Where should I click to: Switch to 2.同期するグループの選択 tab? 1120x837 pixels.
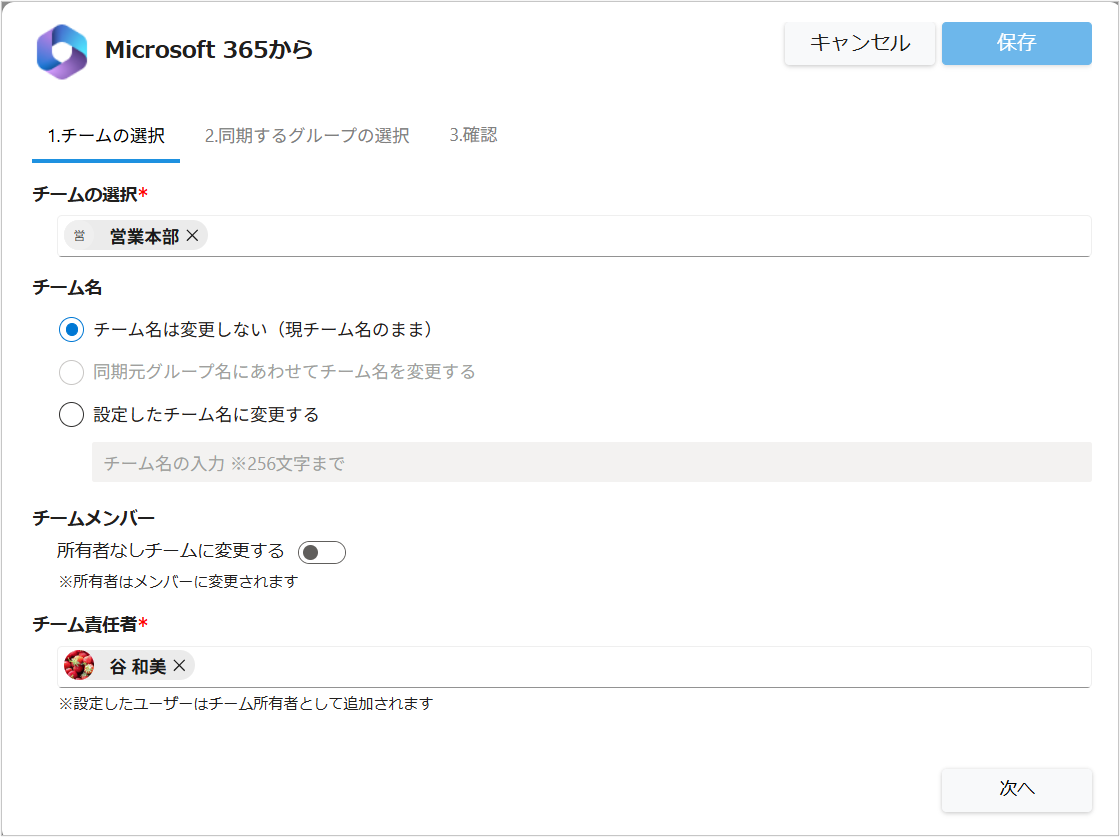tap(307, 136)
